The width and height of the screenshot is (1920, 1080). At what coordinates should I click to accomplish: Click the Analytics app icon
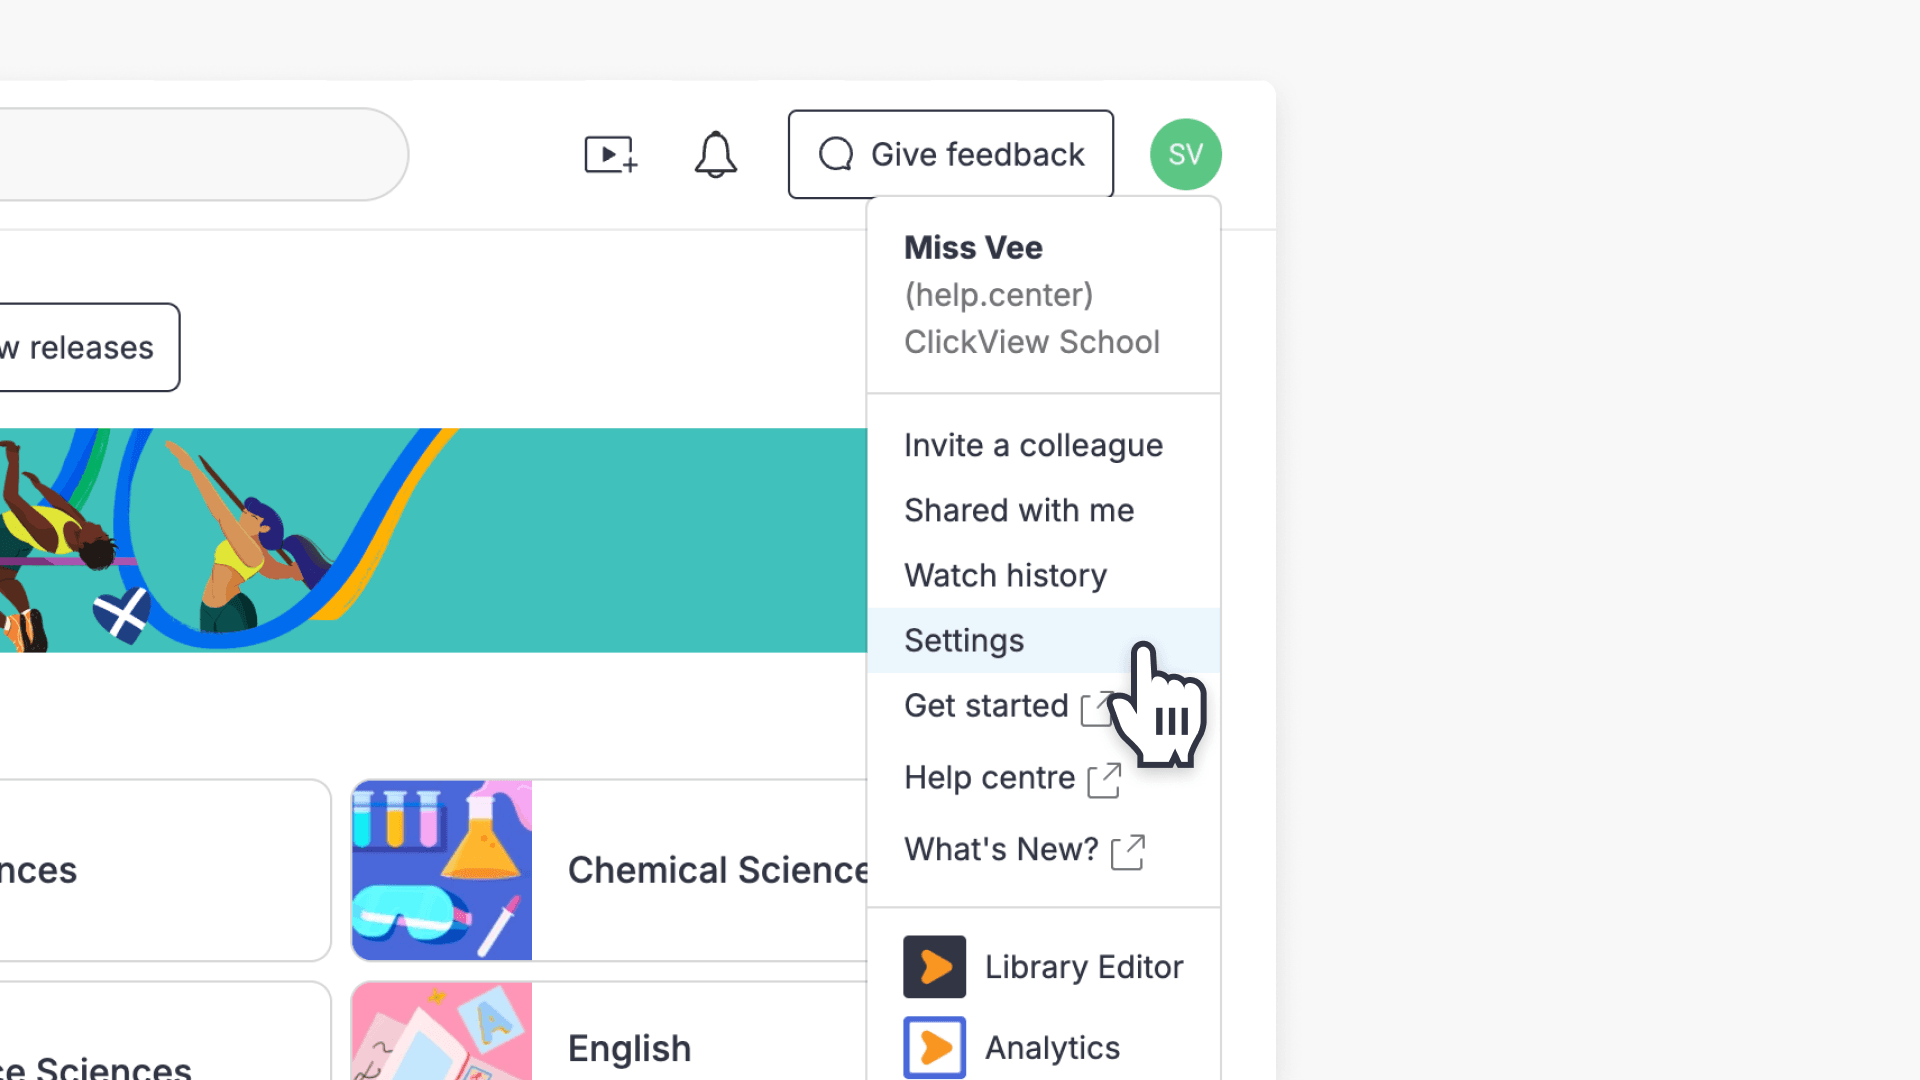tap(935, 1047)
